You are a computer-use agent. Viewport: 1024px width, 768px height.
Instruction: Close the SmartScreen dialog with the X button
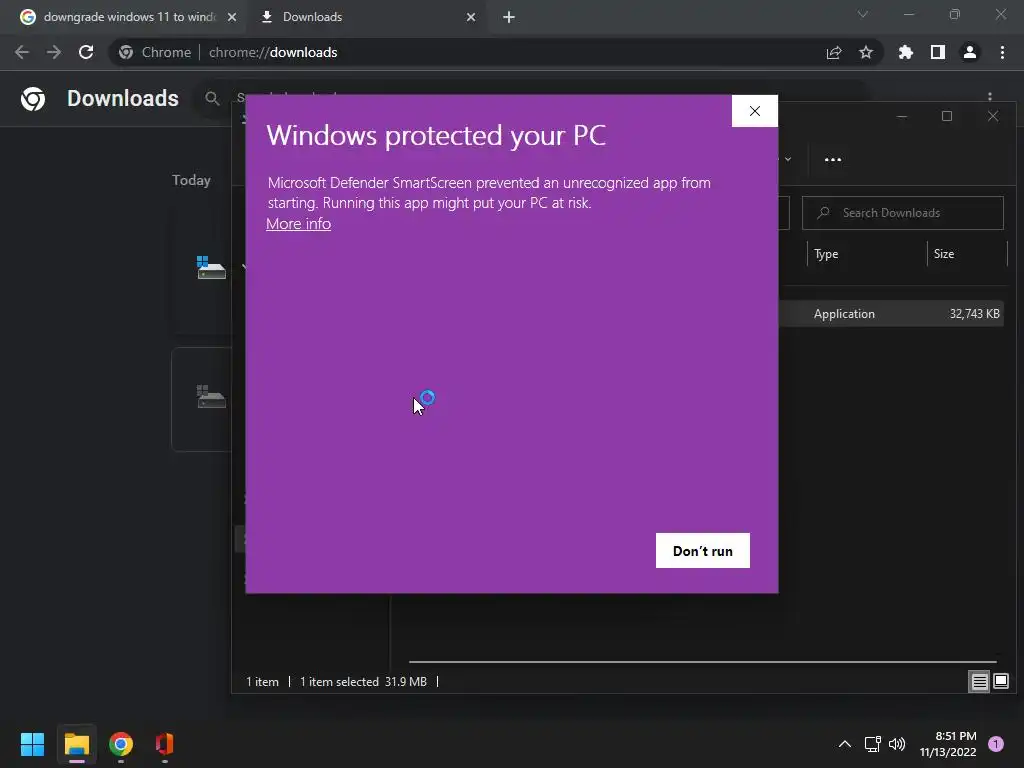click(754, 111)
